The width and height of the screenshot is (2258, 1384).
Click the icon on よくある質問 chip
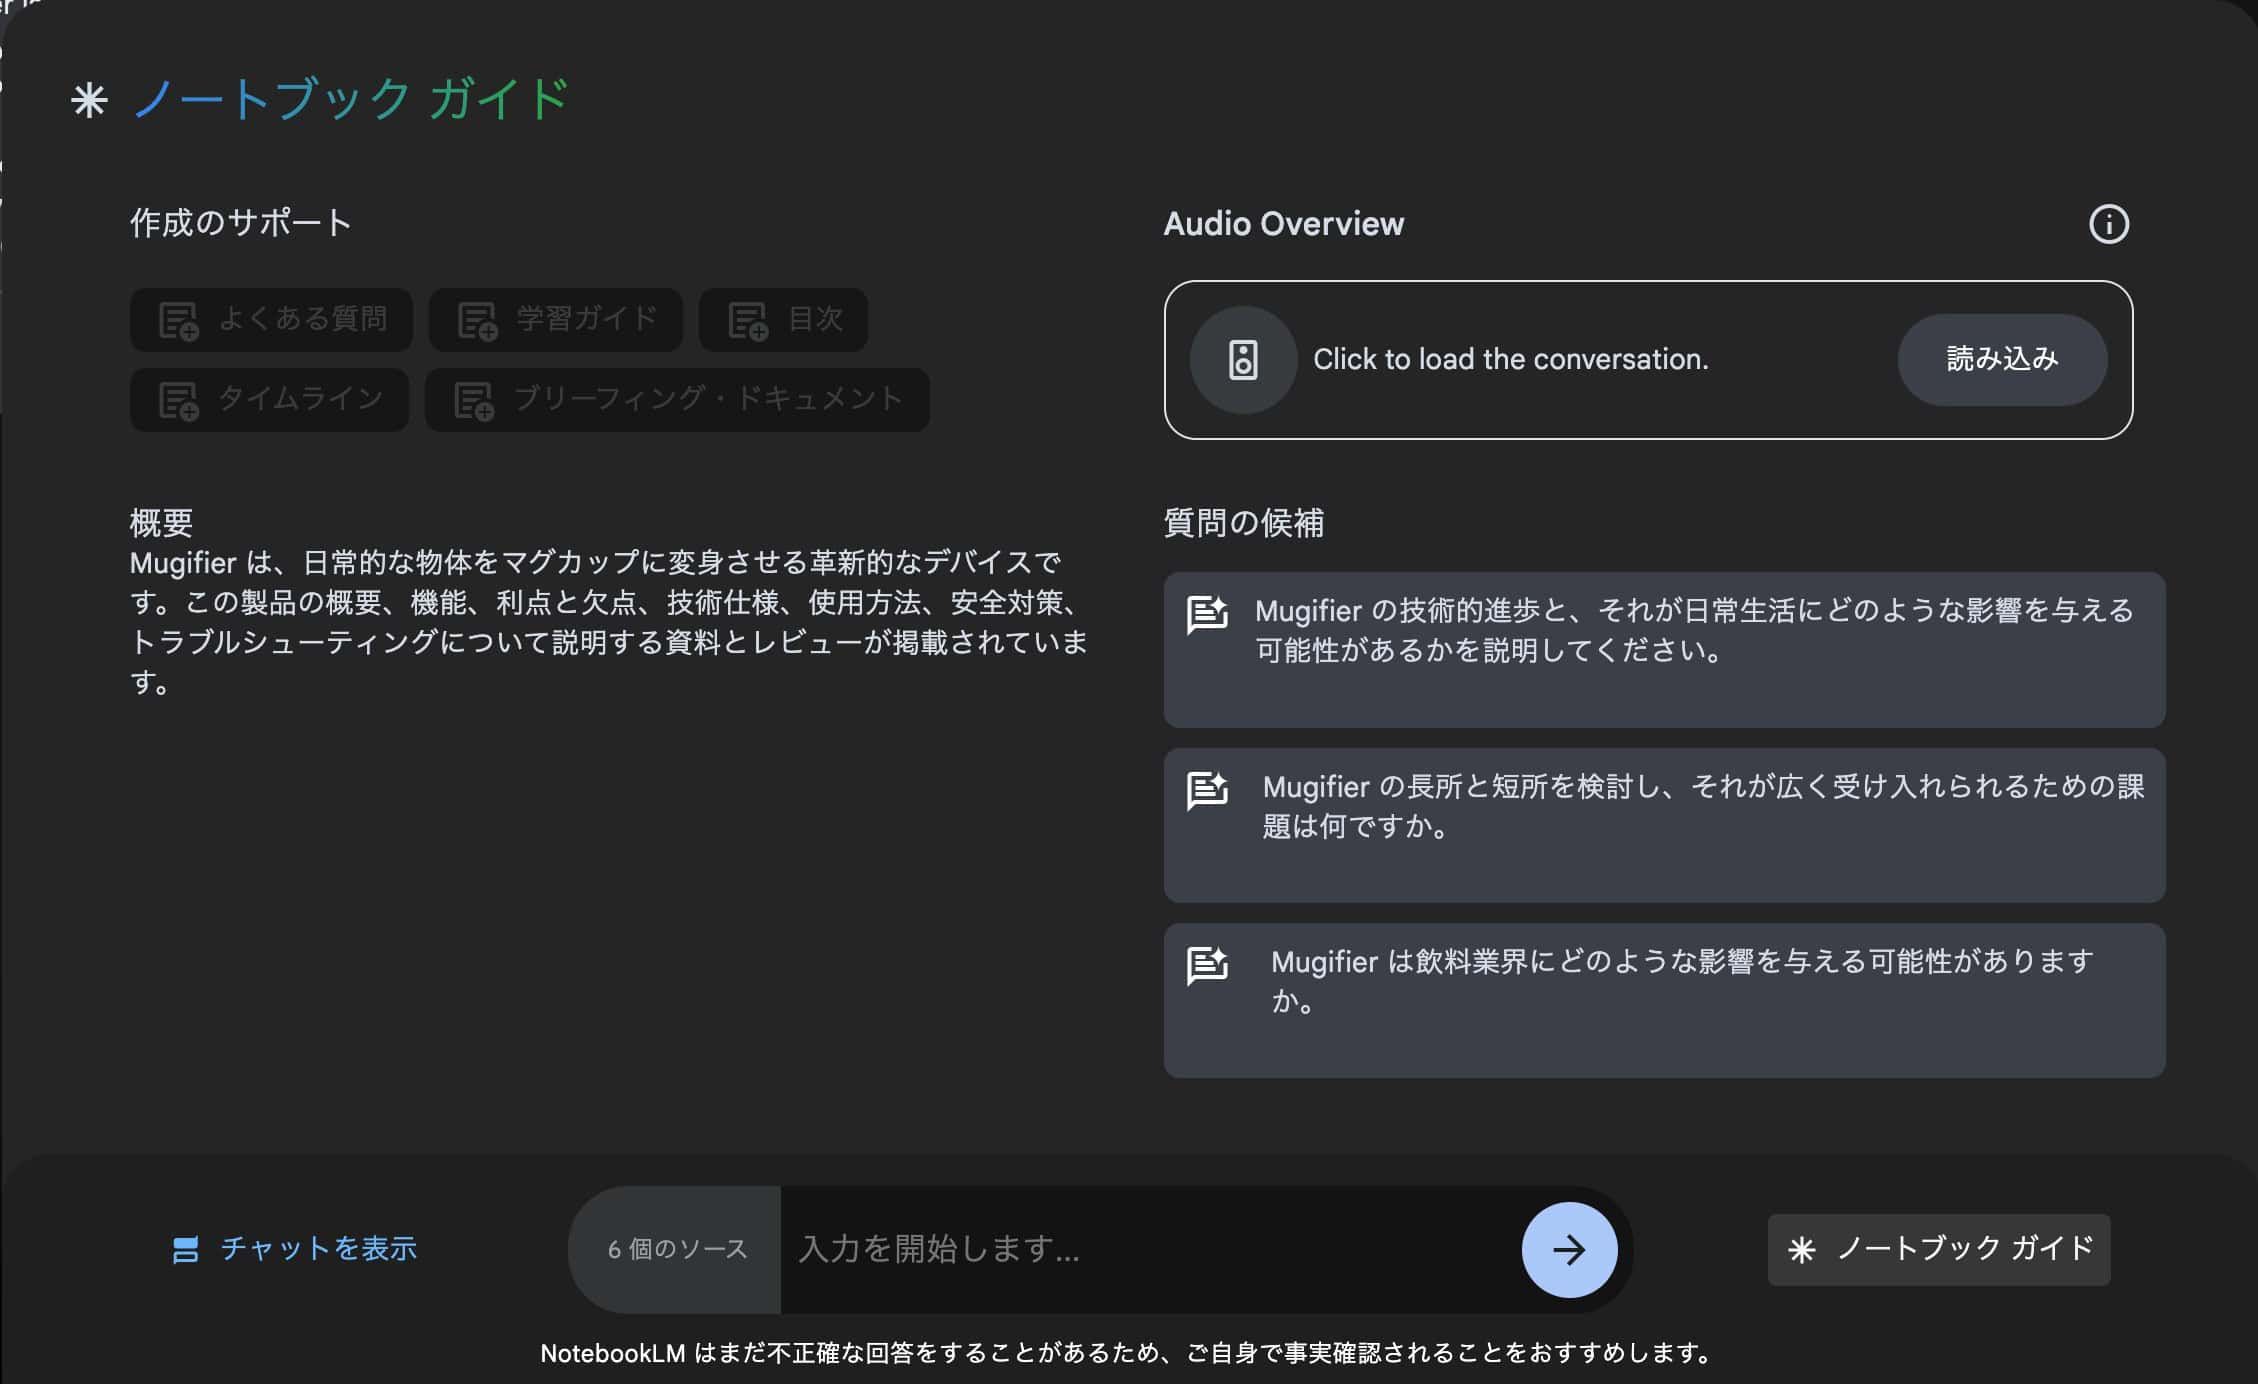(x=179, y=321)
